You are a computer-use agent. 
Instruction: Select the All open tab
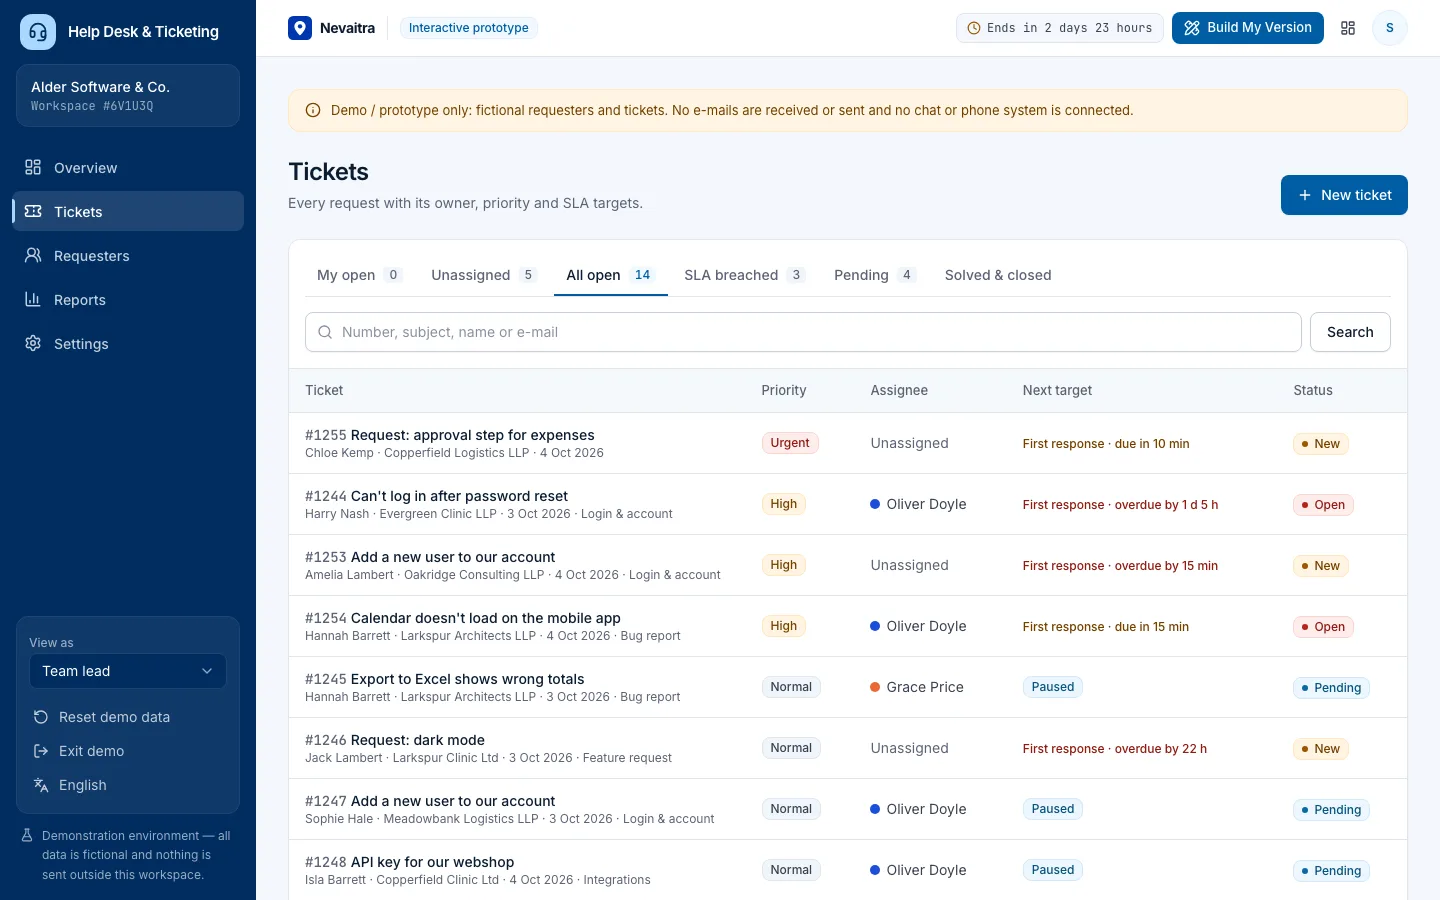click(x=610, y=275)
